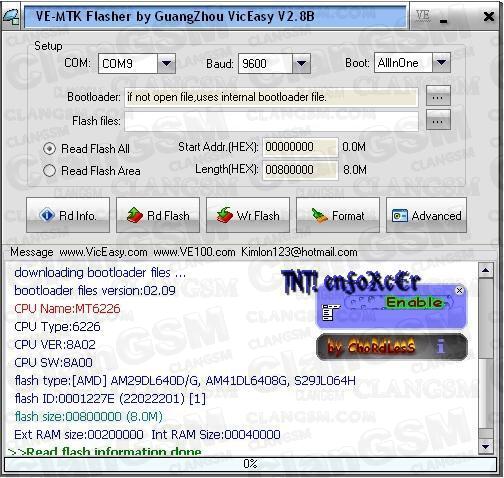
Task: Click the CPU VER:8A02 log line
Action: (55, 345)
